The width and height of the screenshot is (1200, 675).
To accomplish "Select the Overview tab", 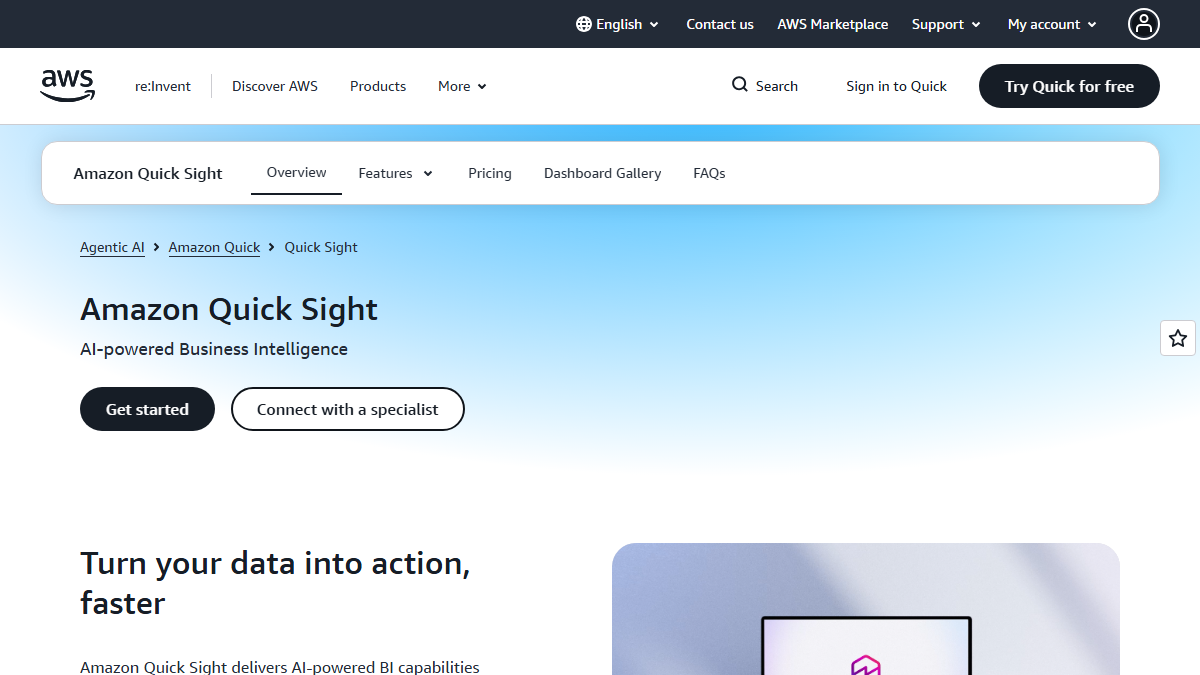I will pos(296,173).
